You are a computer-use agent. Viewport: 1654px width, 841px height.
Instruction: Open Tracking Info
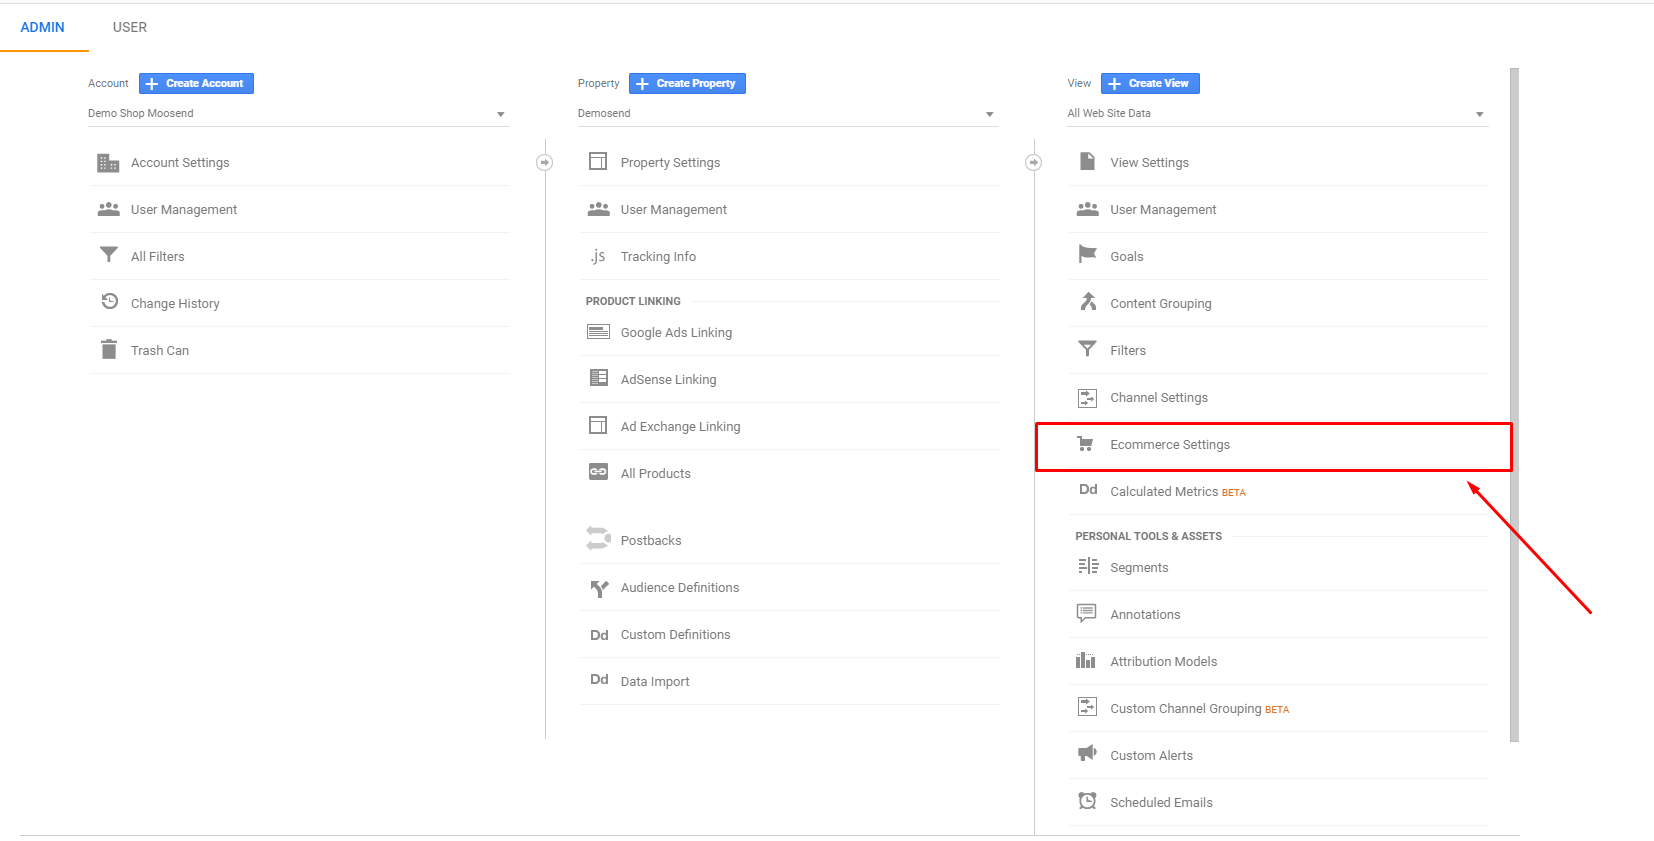click(789, 256)
